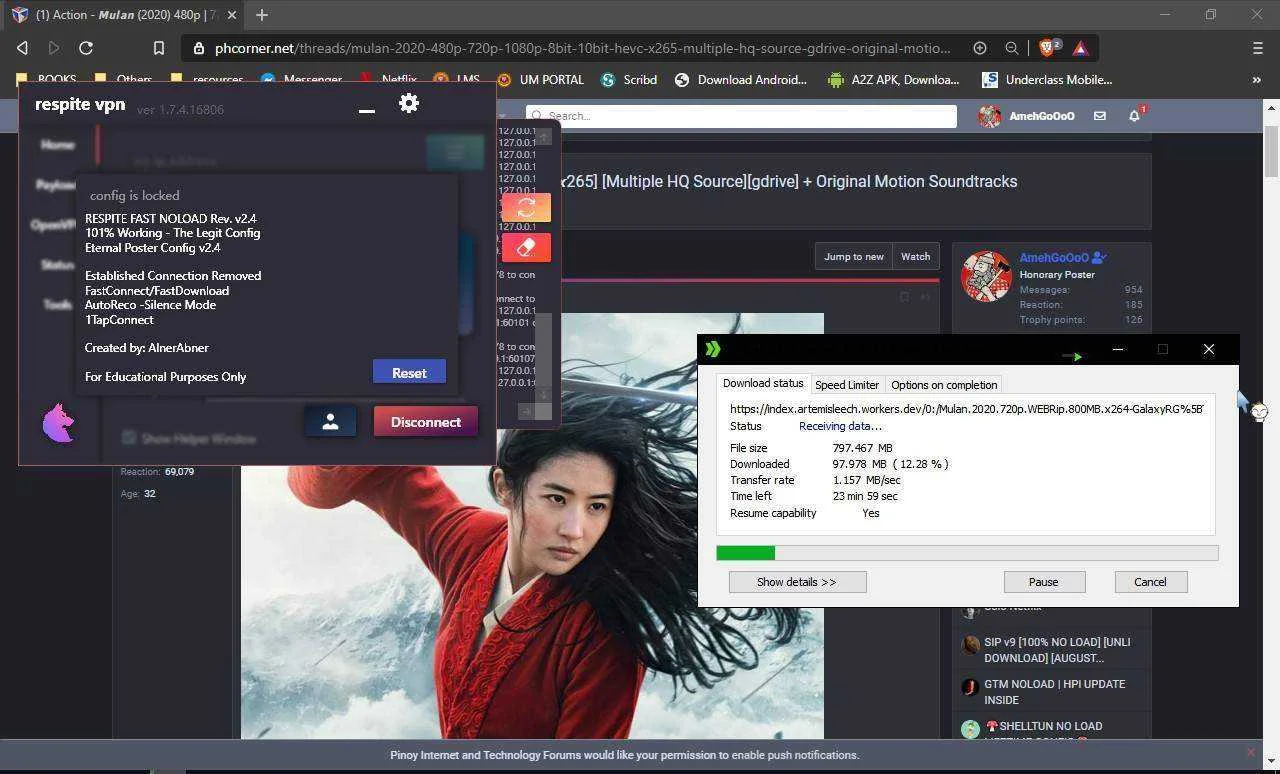Open Underclass Mobile bookmark
Screen dimensions: 1280x774
pos(1047,80)
